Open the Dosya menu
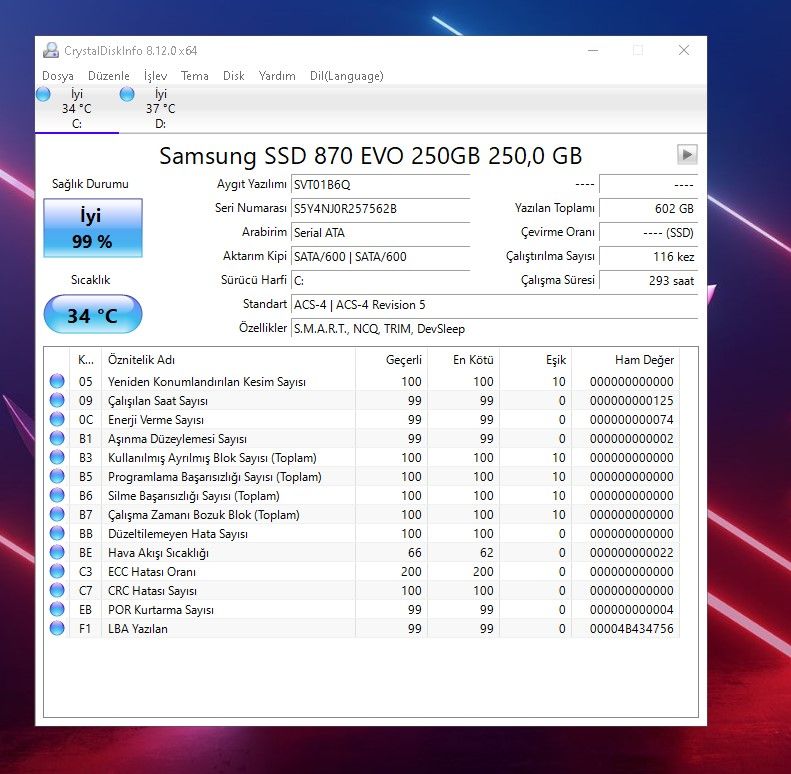Viewport: 791px width, 774px height. [x=58, y=76]
